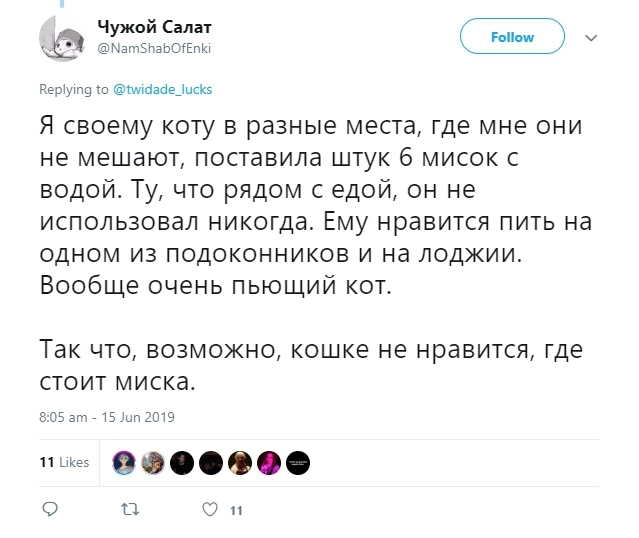
Task: Click the pink-tinted liker avatar
Action: [x=269, y=462]
